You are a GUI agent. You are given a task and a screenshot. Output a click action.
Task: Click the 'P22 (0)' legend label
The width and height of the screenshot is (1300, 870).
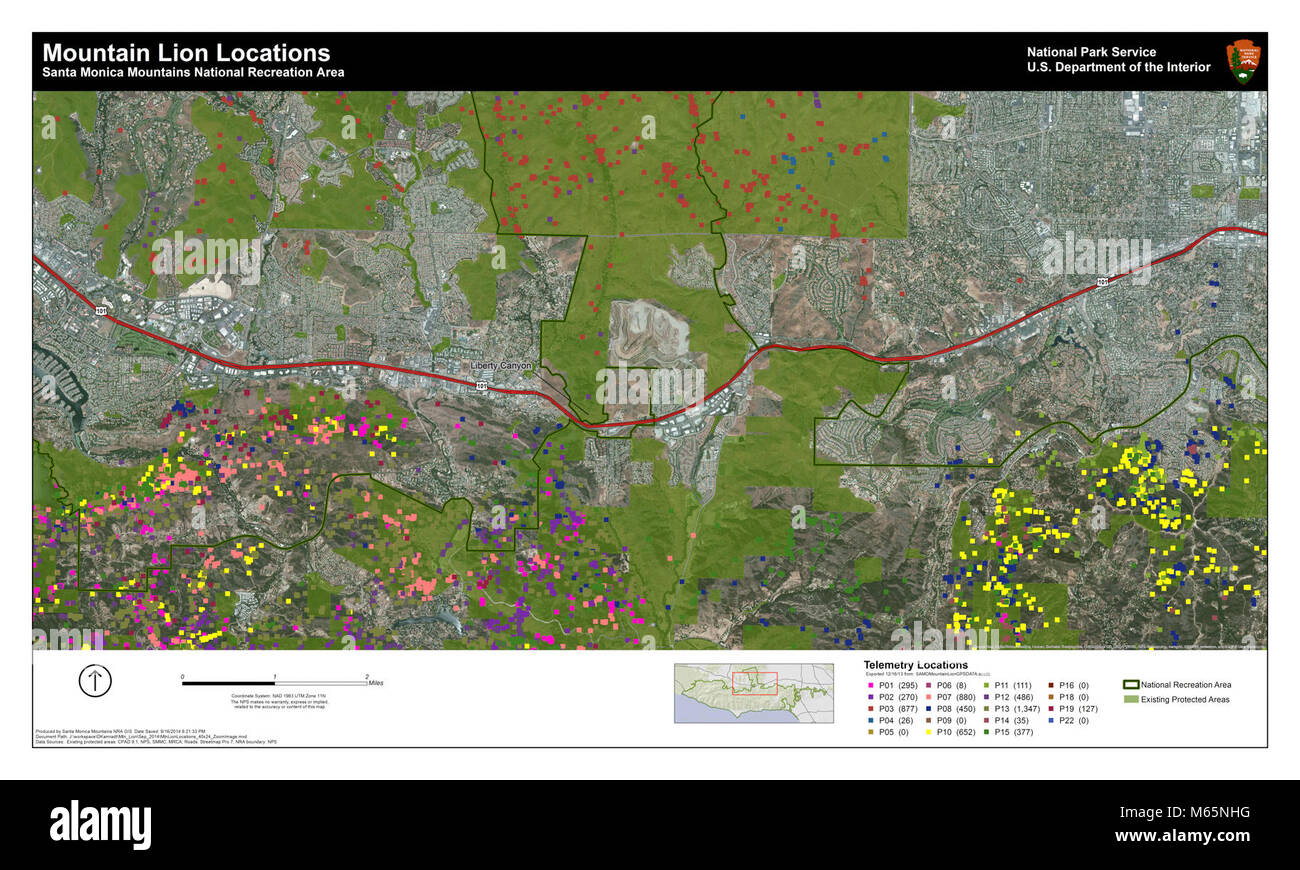(1074, 720)
